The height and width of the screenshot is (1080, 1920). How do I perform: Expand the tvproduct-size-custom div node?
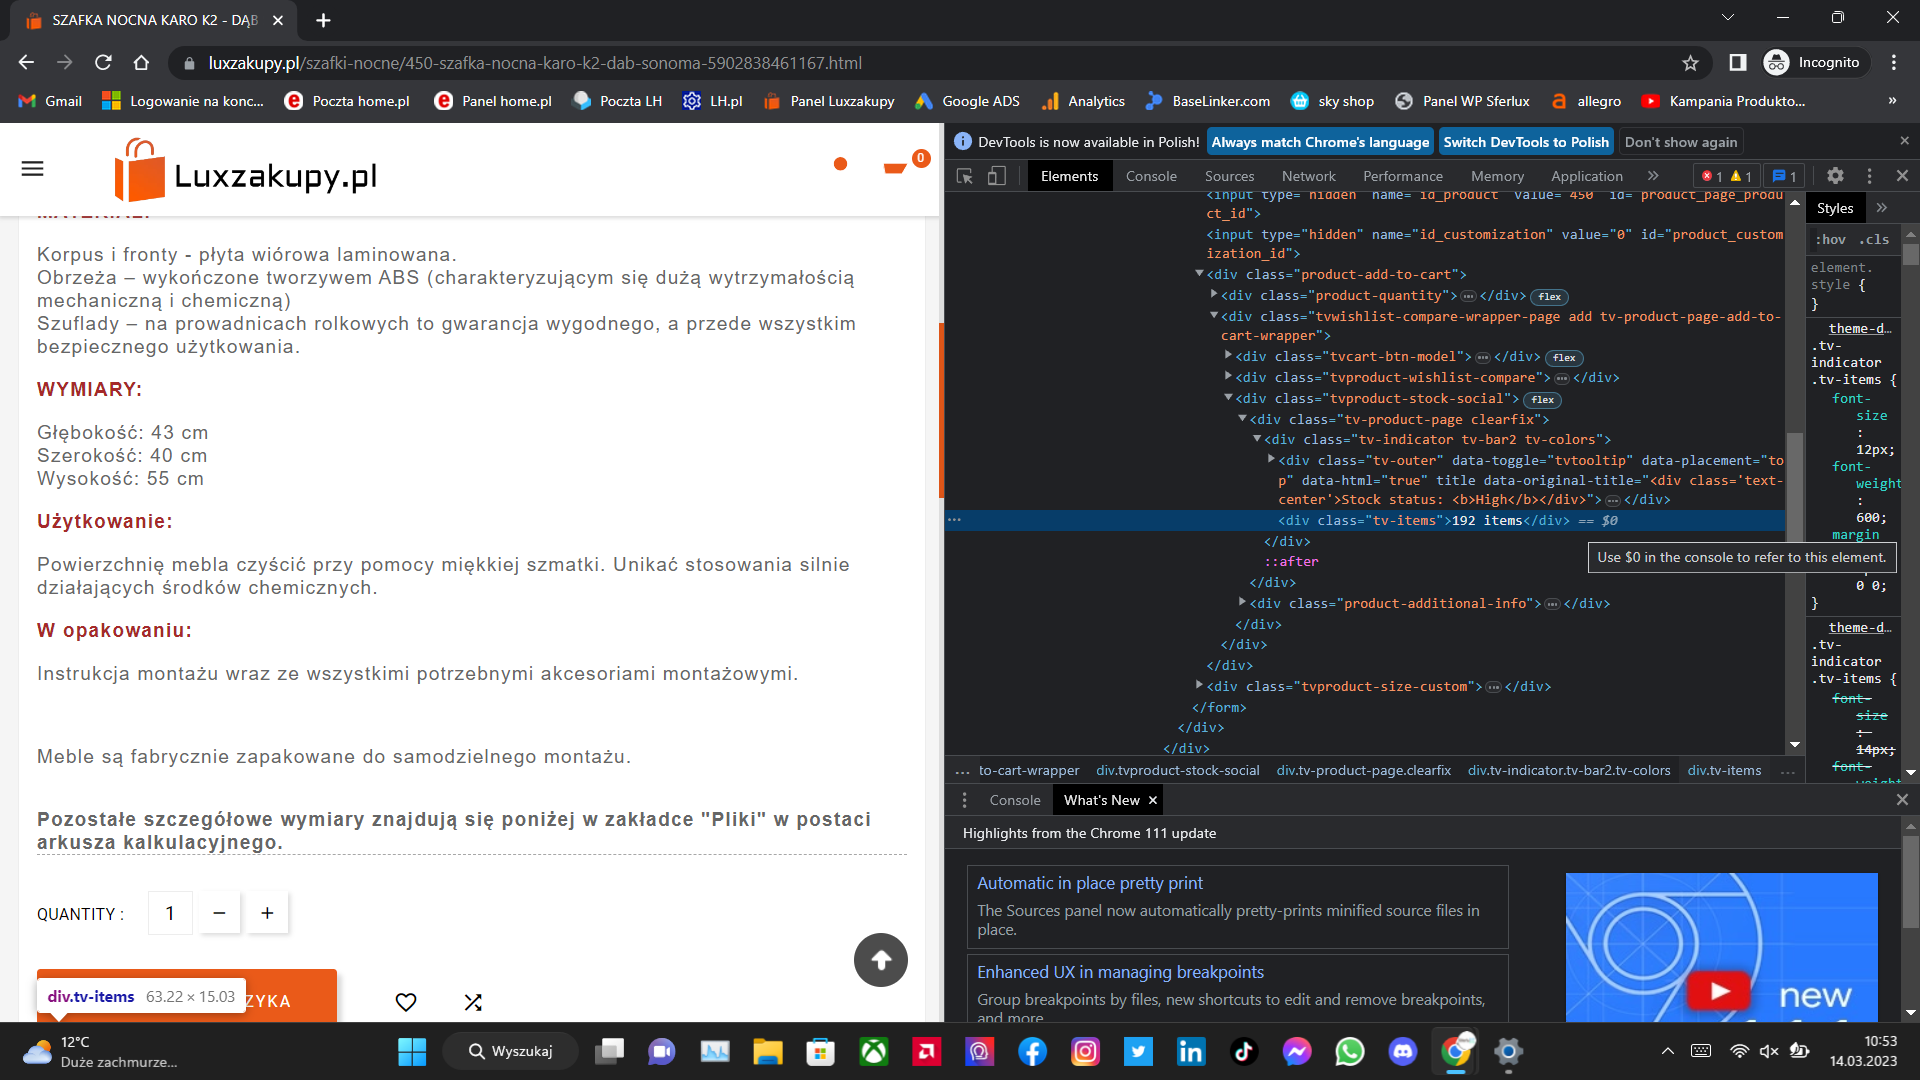(1200, 686)
